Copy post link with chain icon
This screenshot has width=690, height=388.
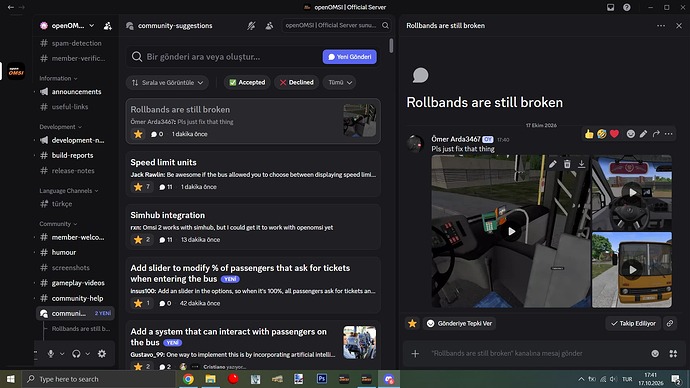(x=670, y=323)
